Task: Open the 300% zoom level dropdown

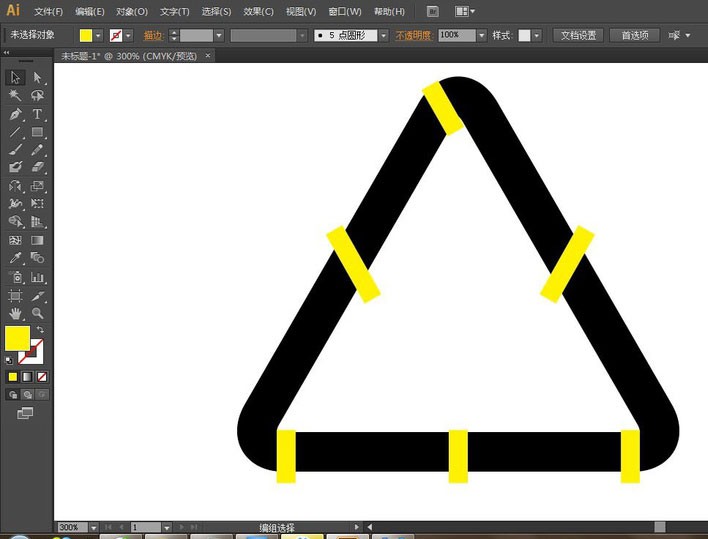Action: (x=94, y=527)
